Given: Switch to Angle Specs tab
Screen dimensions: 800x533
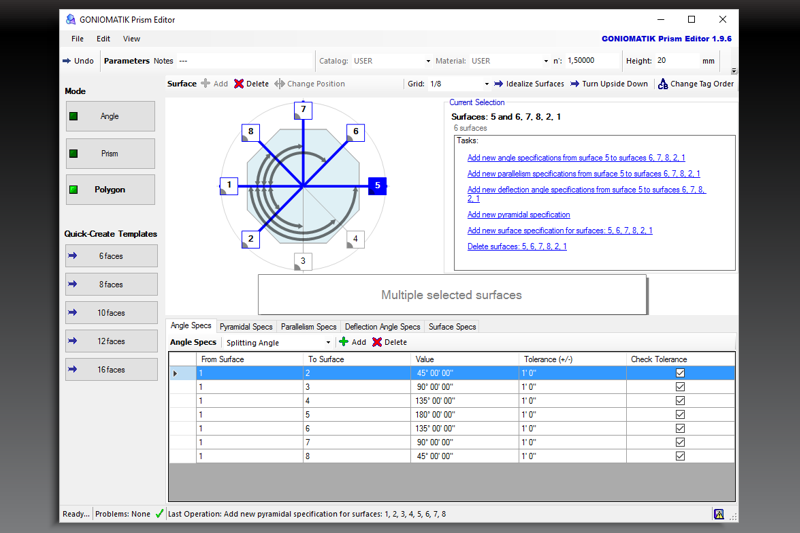Looking at the screenshot, I should tap(191, 325).
